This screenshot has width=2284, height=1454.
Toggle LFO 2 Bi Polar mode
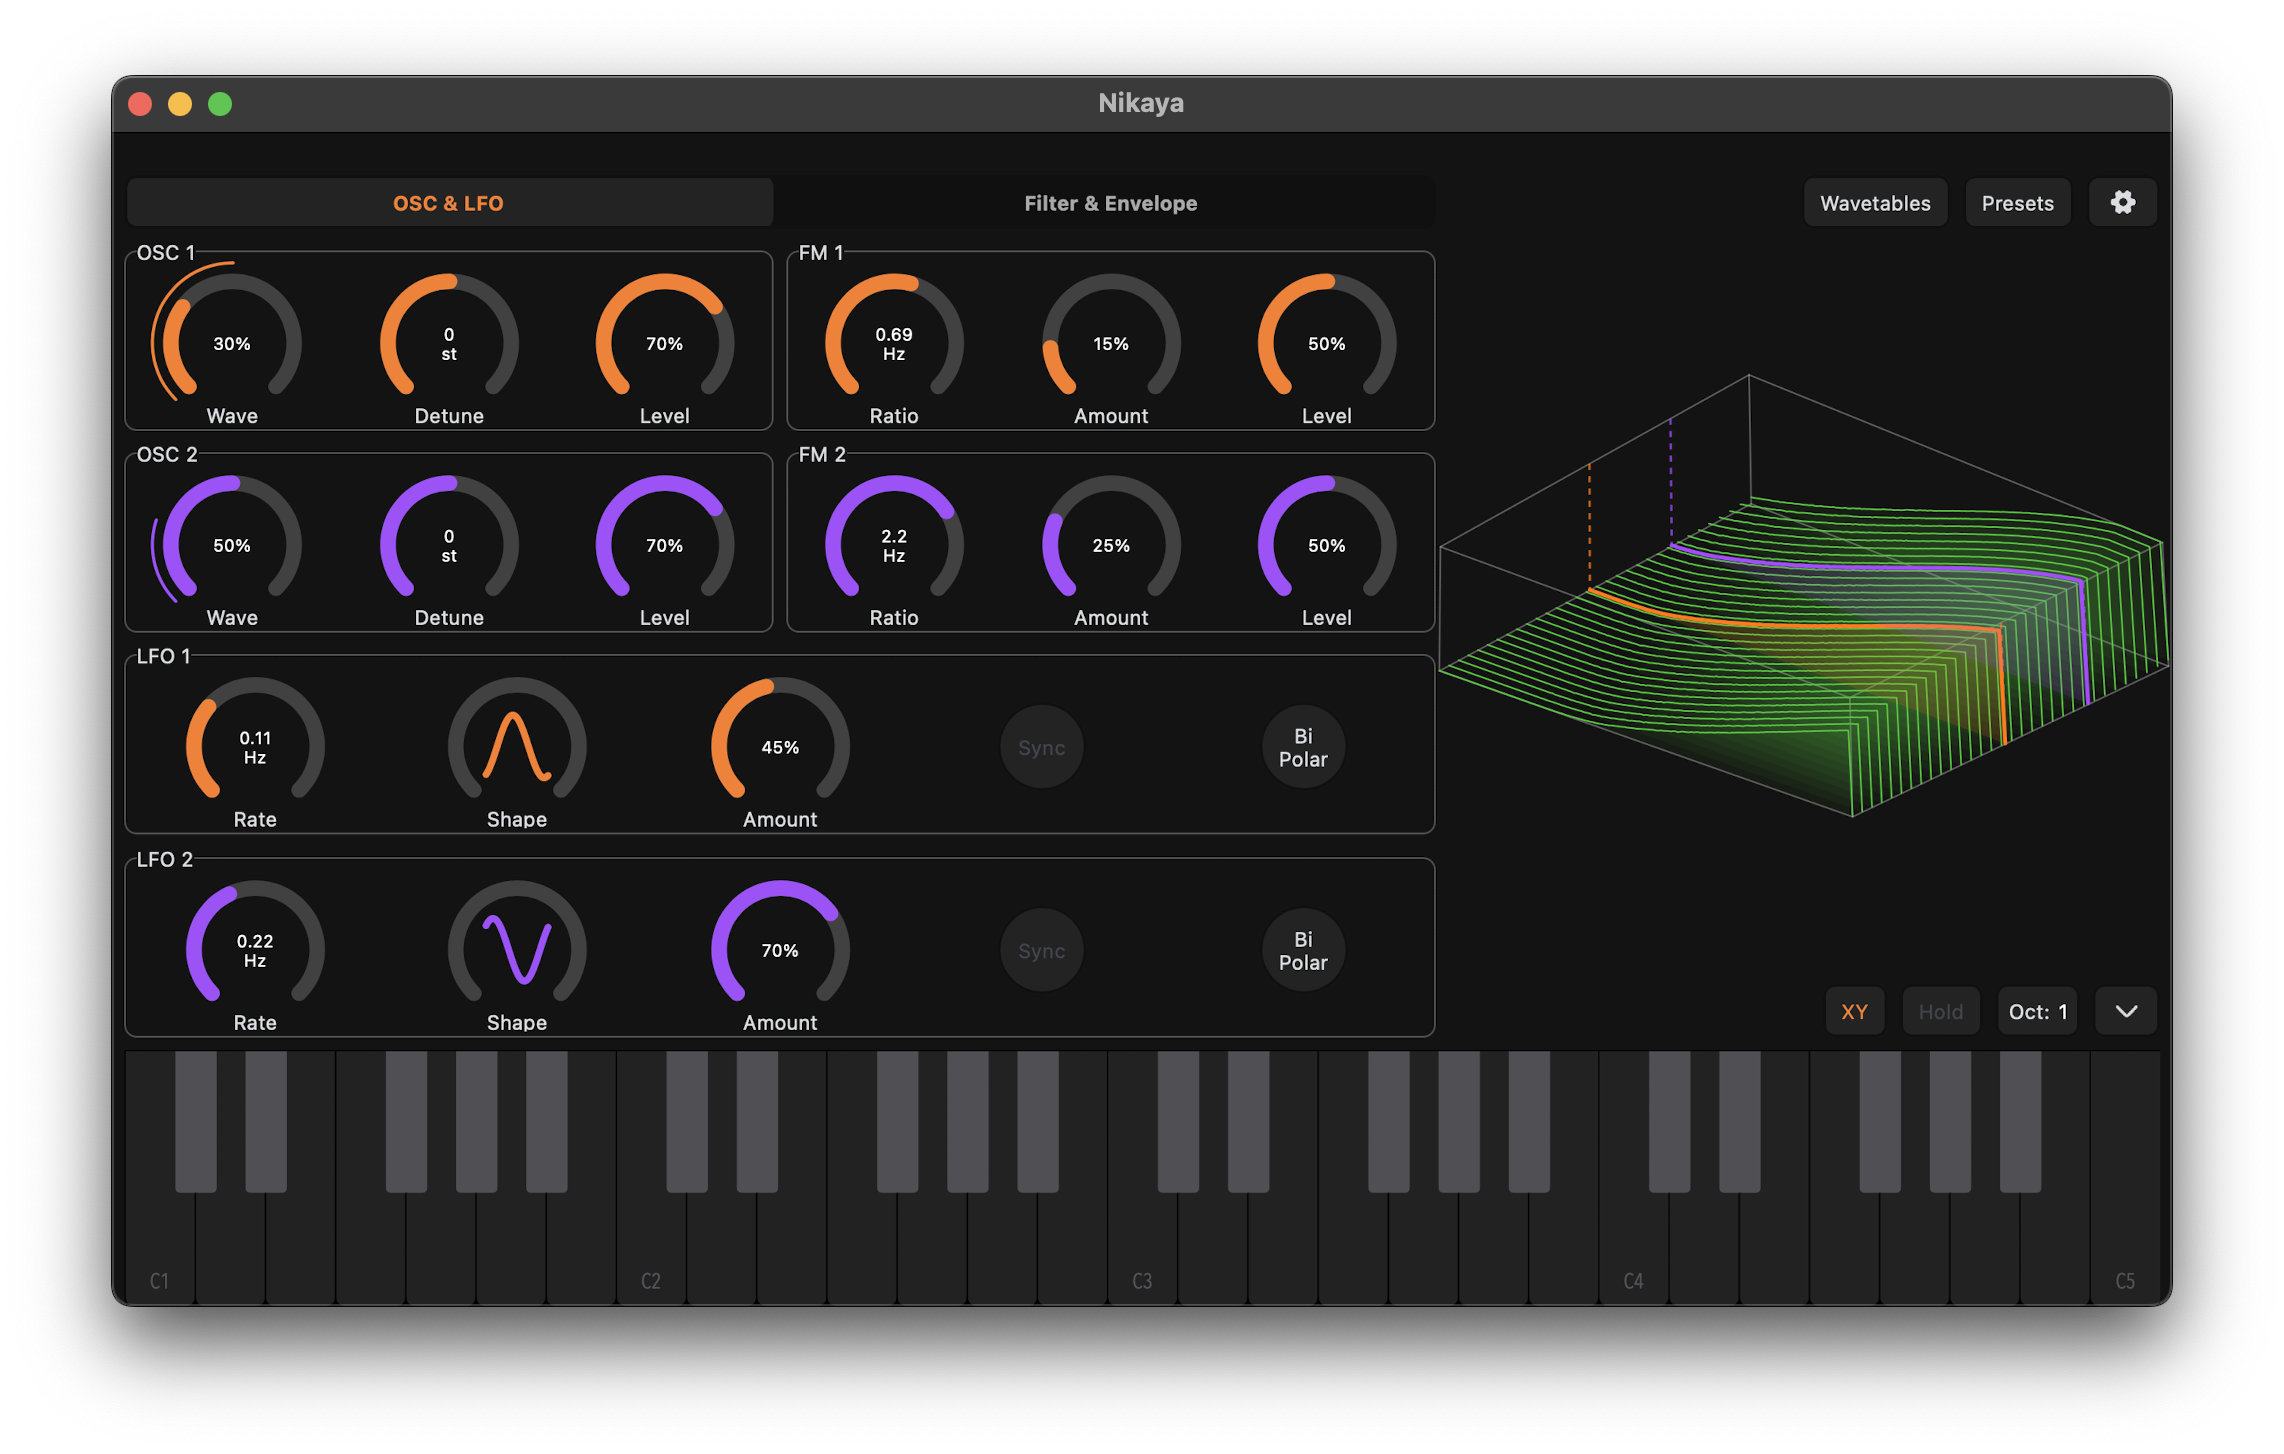tap(1302, 950)
